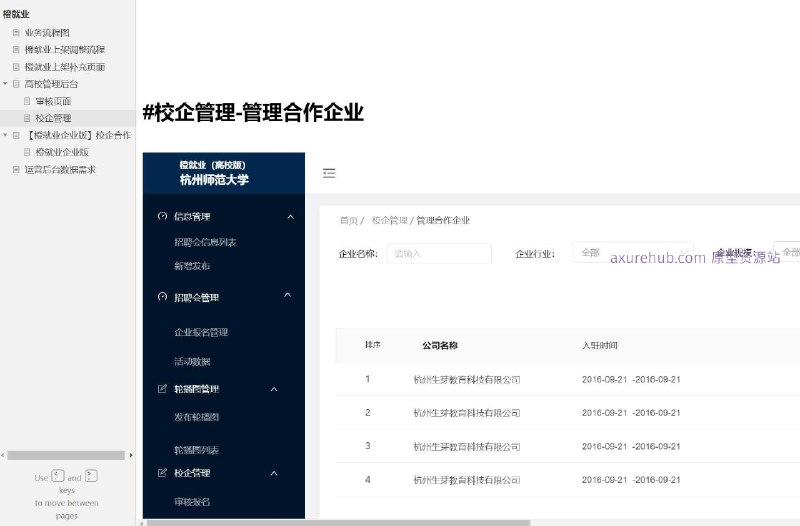Go to 首页 via breadcrumb
800x526 pixels.
point(348,220)
